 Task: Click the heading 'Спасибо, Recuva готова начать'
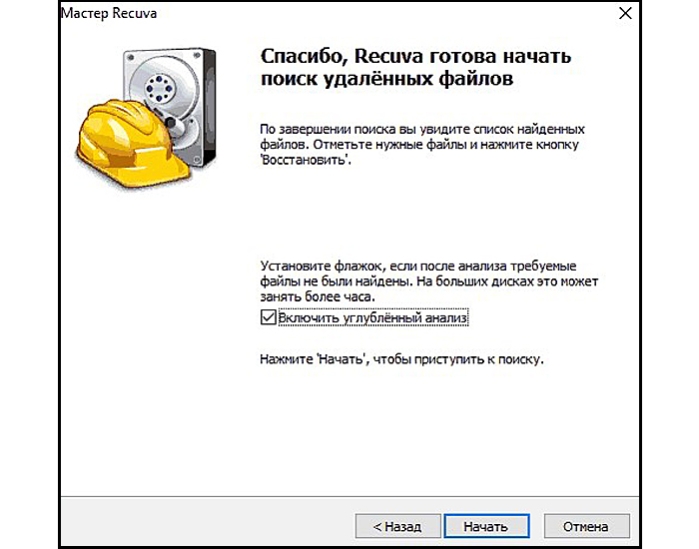415,57
